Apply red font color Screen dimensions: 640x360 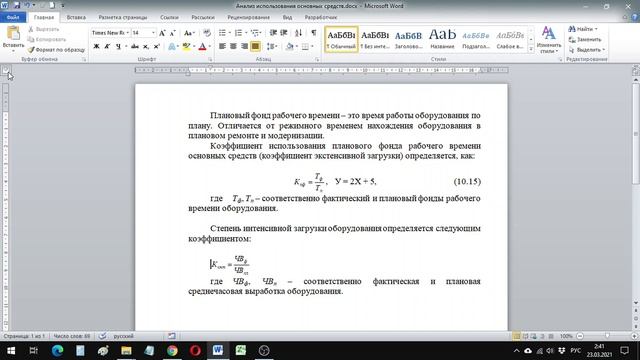202,47
